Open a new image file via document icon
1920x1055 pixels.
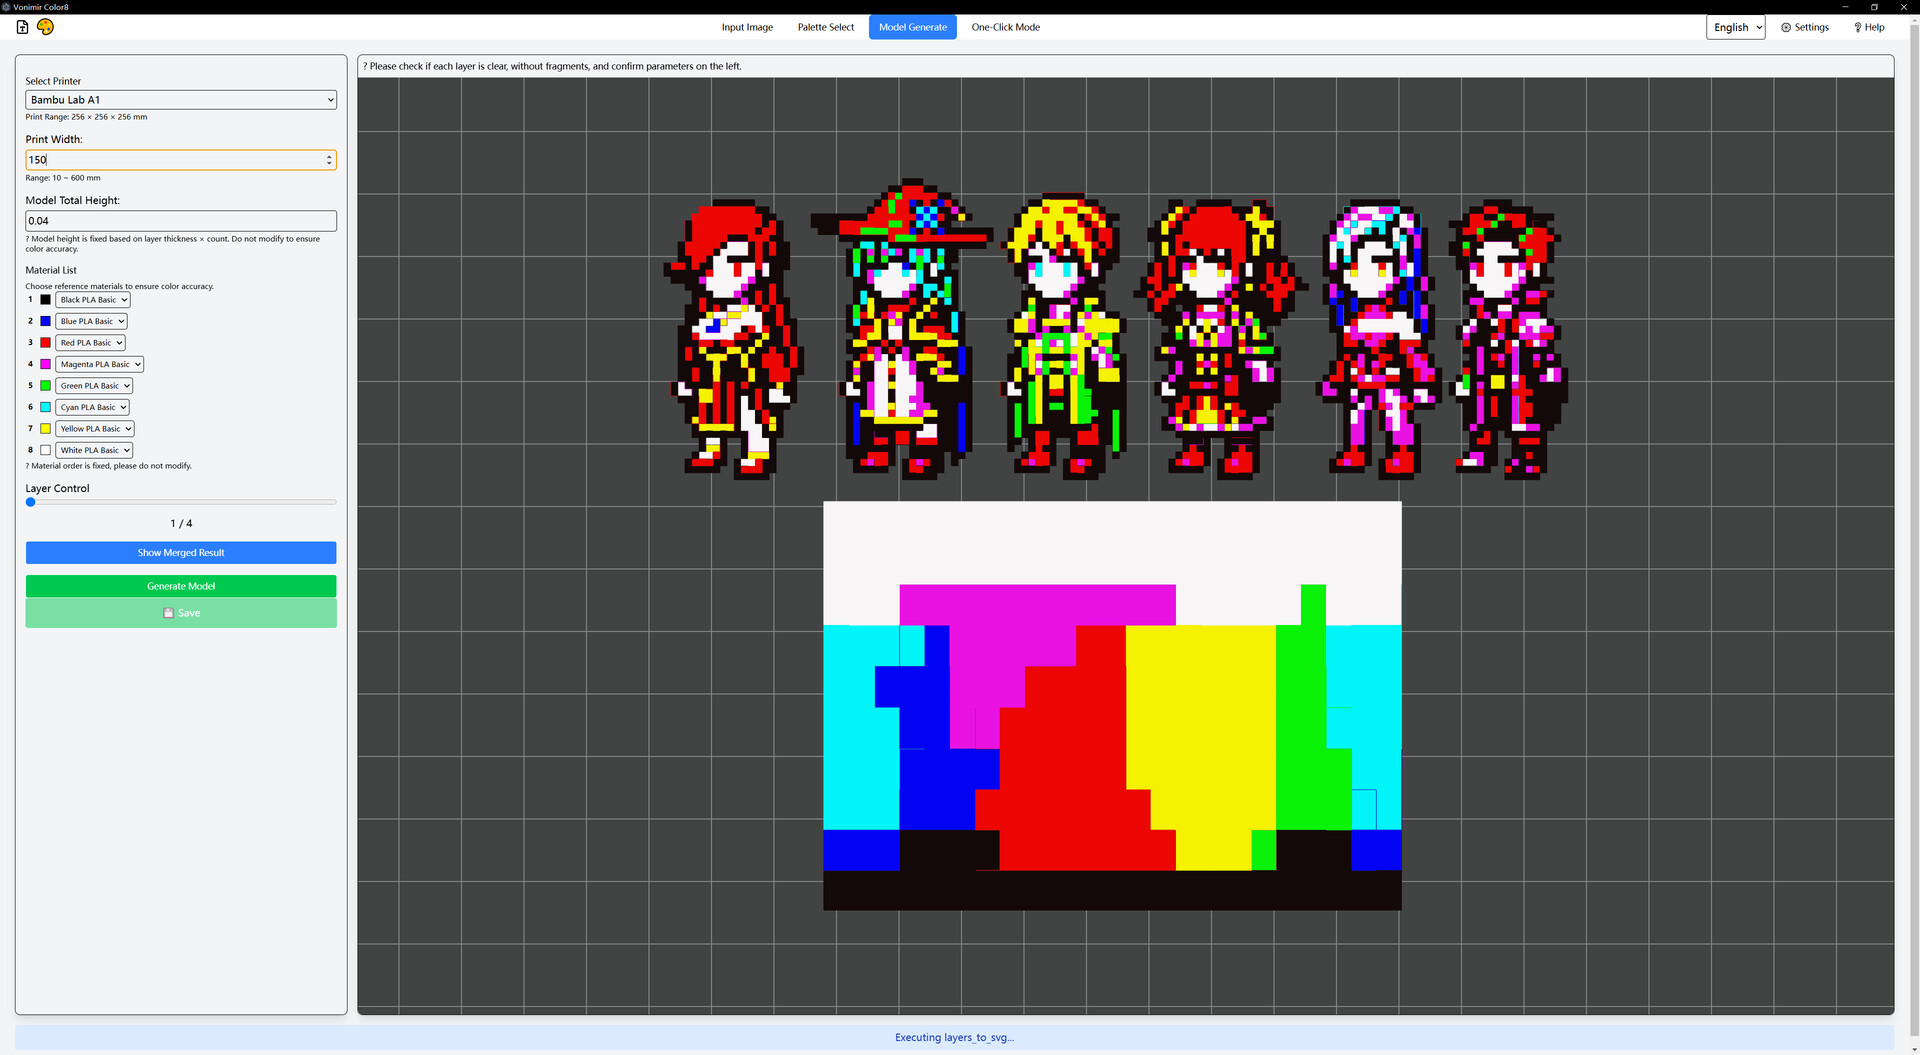[21, 27]
